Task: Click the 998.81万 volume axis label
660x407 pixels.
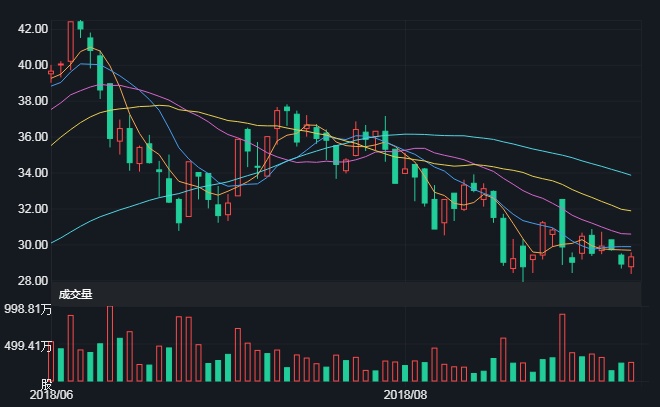Action: pos(26,310)
